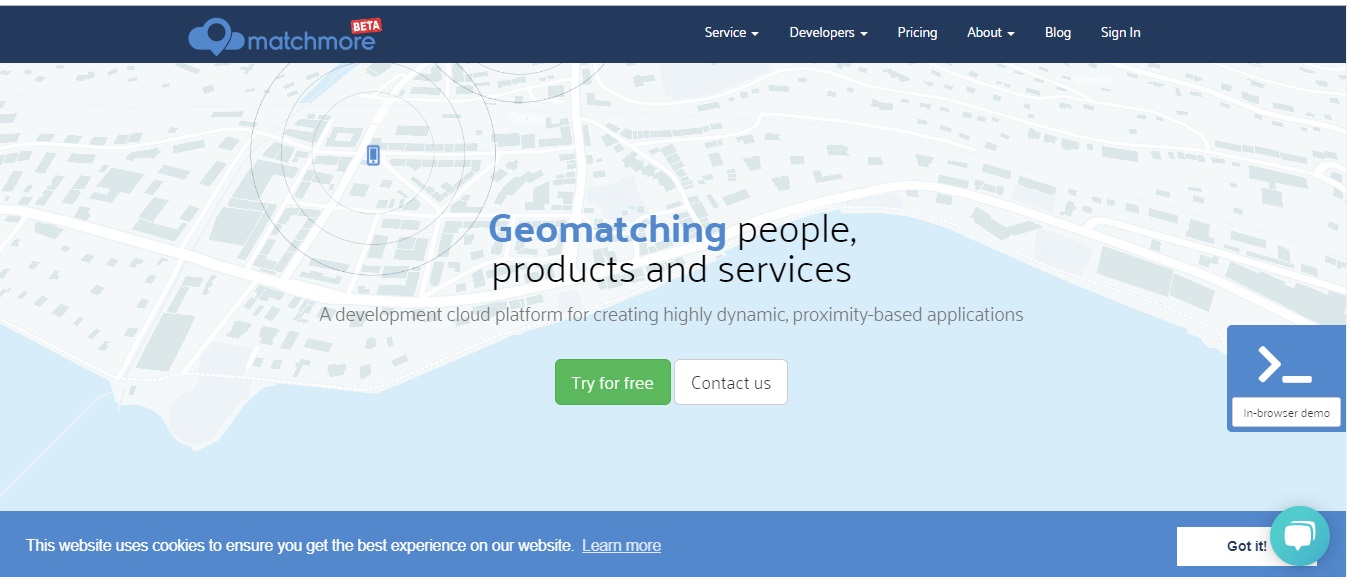This screenshot has height=577, width=1347.
Task: Expand the About dropdown menu
Action: [x=990, y=33]
